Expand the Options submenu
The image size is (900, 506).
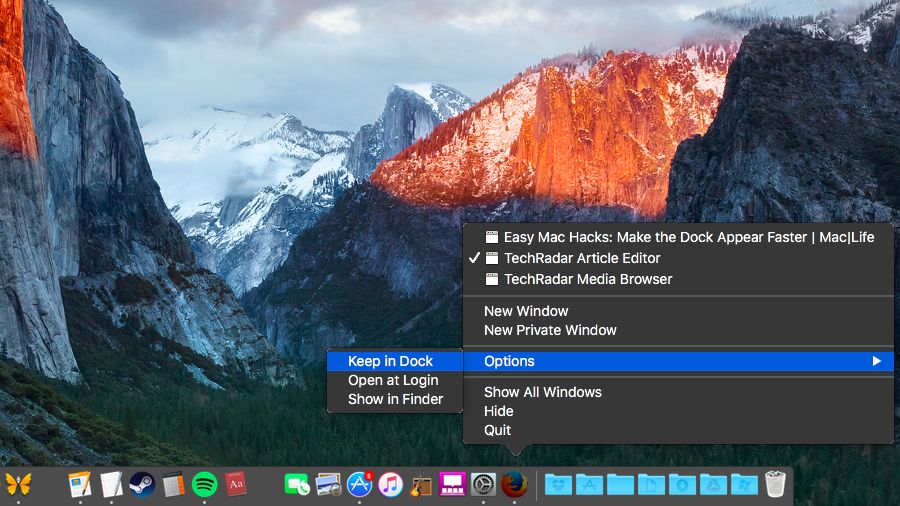(678, 361)
